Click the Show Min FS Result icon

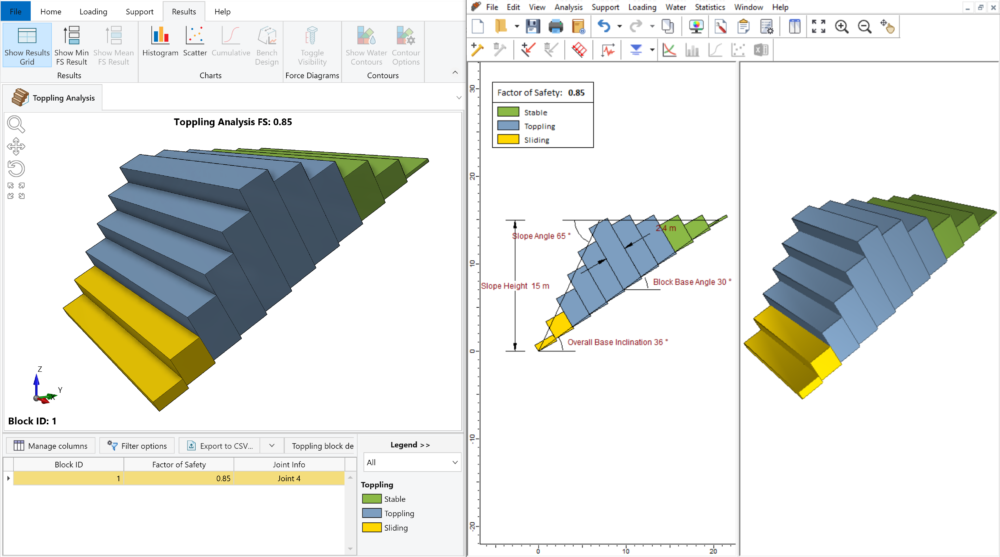click(71, 45)
